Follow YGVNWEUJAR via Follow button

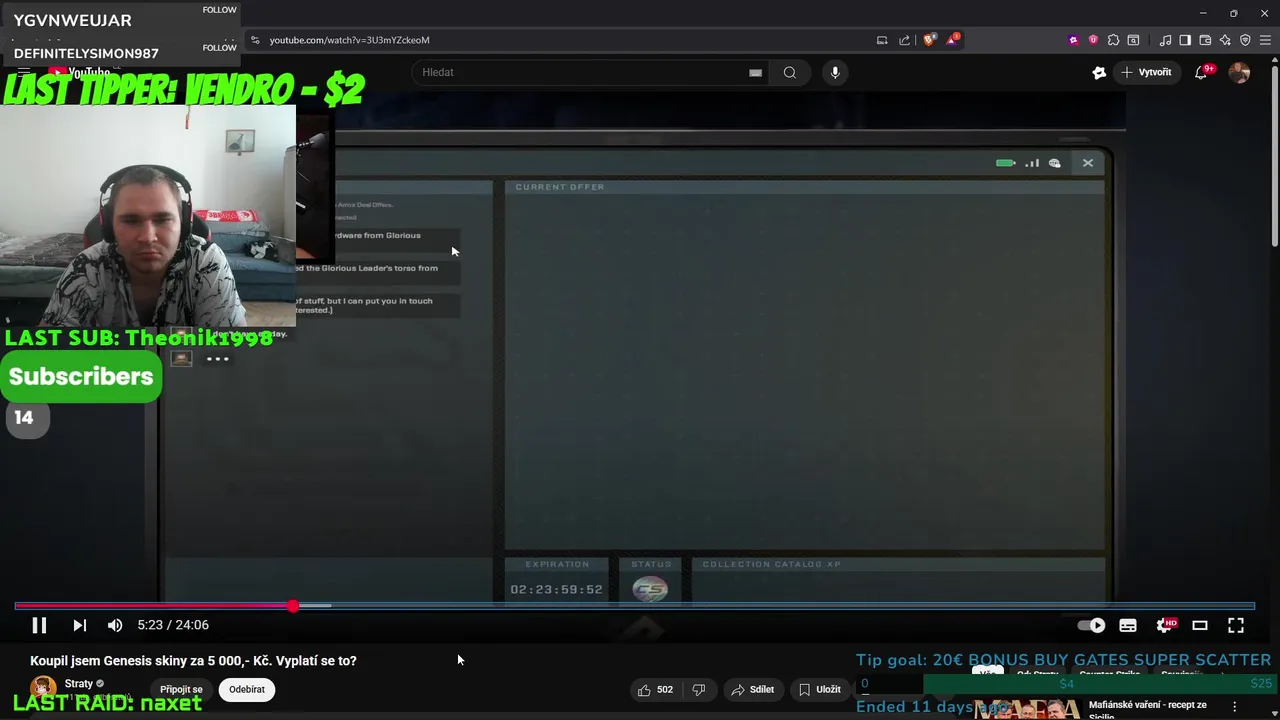(x=219, y=10)
